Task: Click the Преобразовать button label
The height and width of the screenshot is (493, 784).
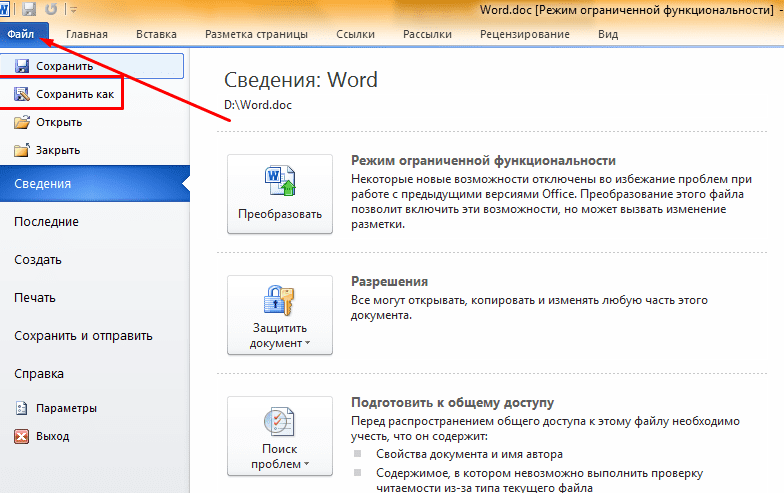Action: point(280,214)
